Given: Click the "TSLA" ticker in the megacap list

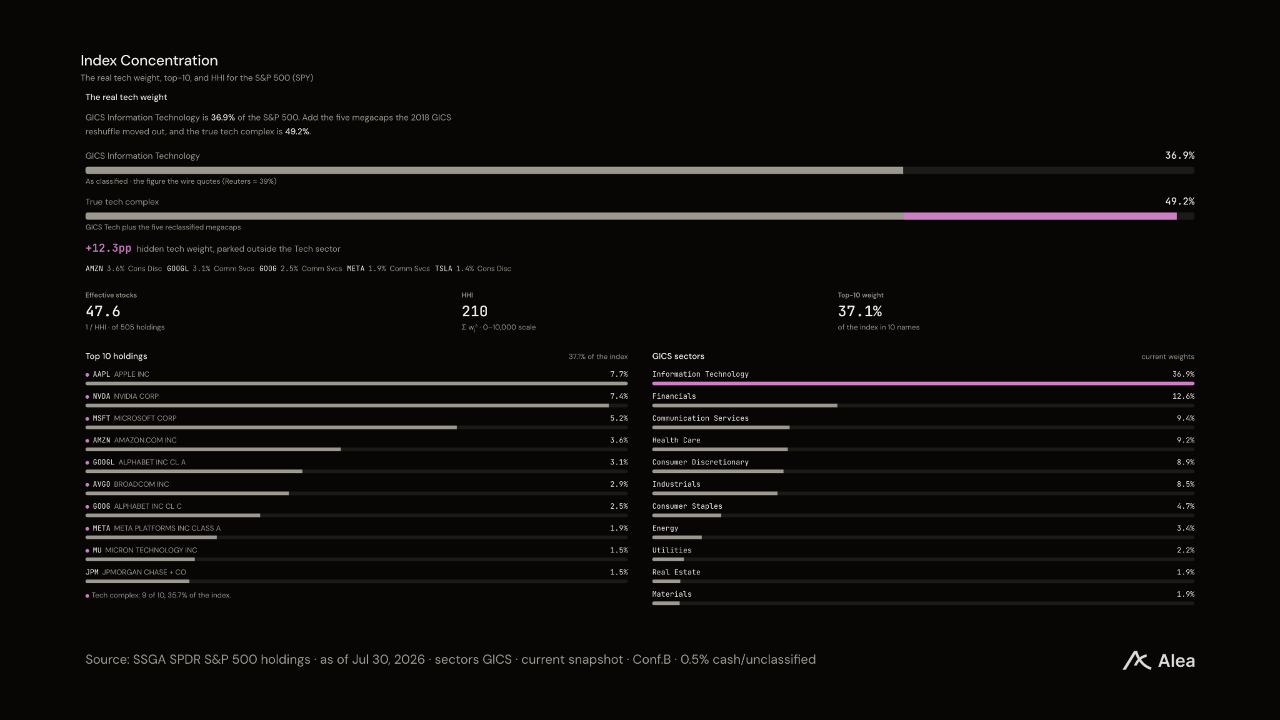Looking at the screenshot, I should click(444, 268).
